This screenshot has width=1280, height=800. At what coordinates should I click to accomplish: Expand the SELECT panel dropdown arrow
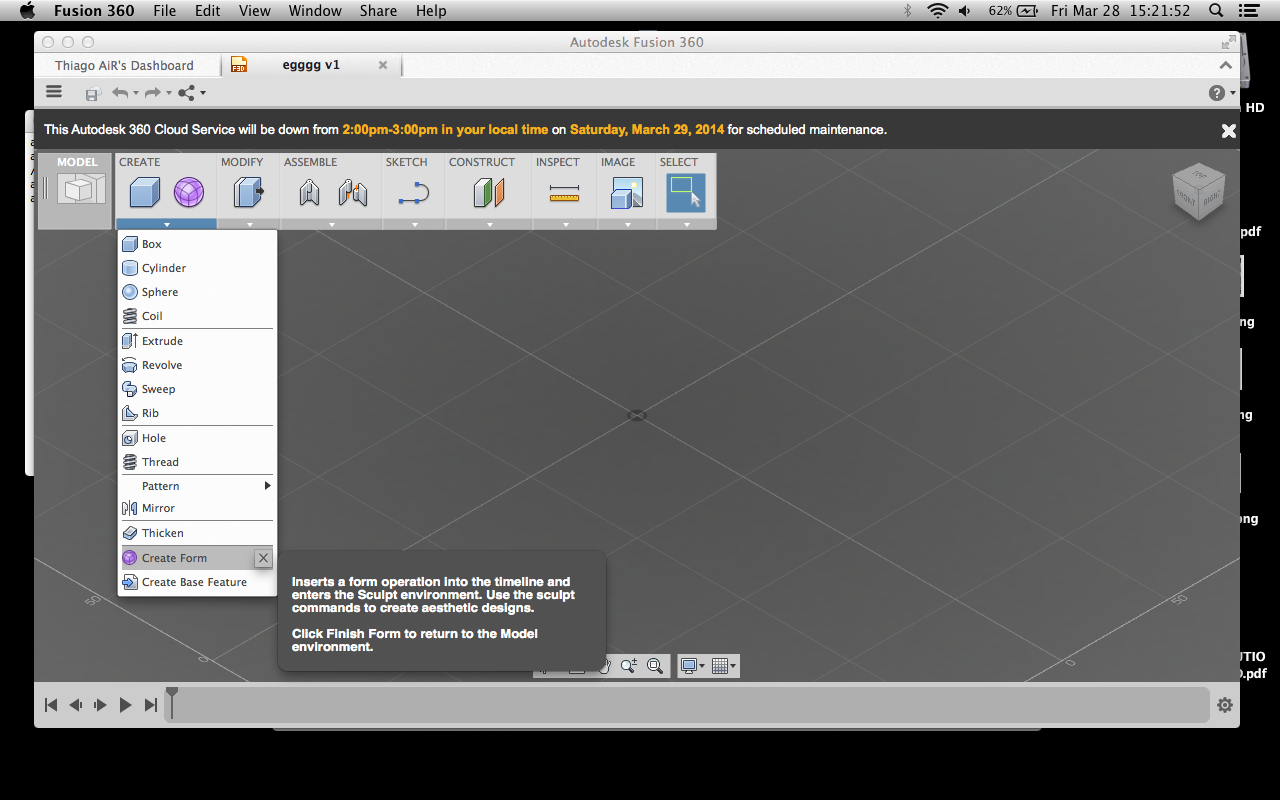[686, 225]
